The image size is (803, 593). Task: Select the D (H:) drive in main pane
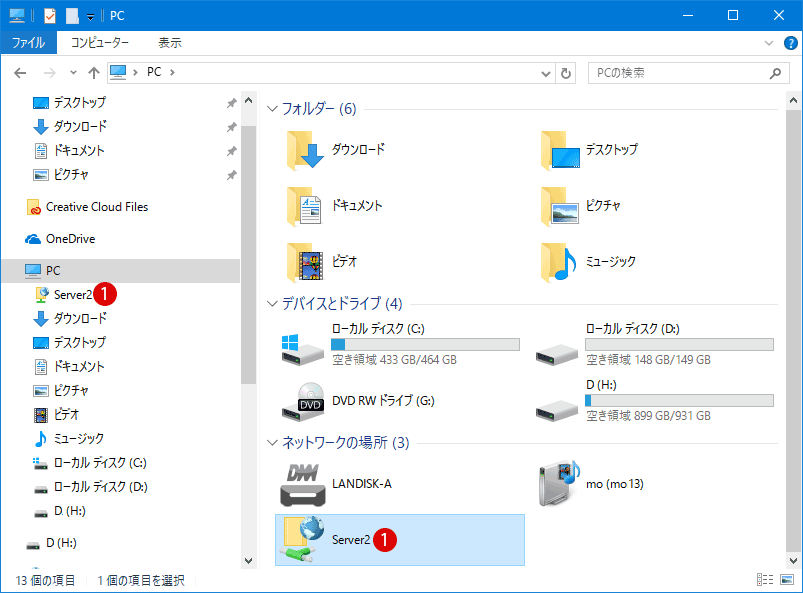[x=654, y=400]
